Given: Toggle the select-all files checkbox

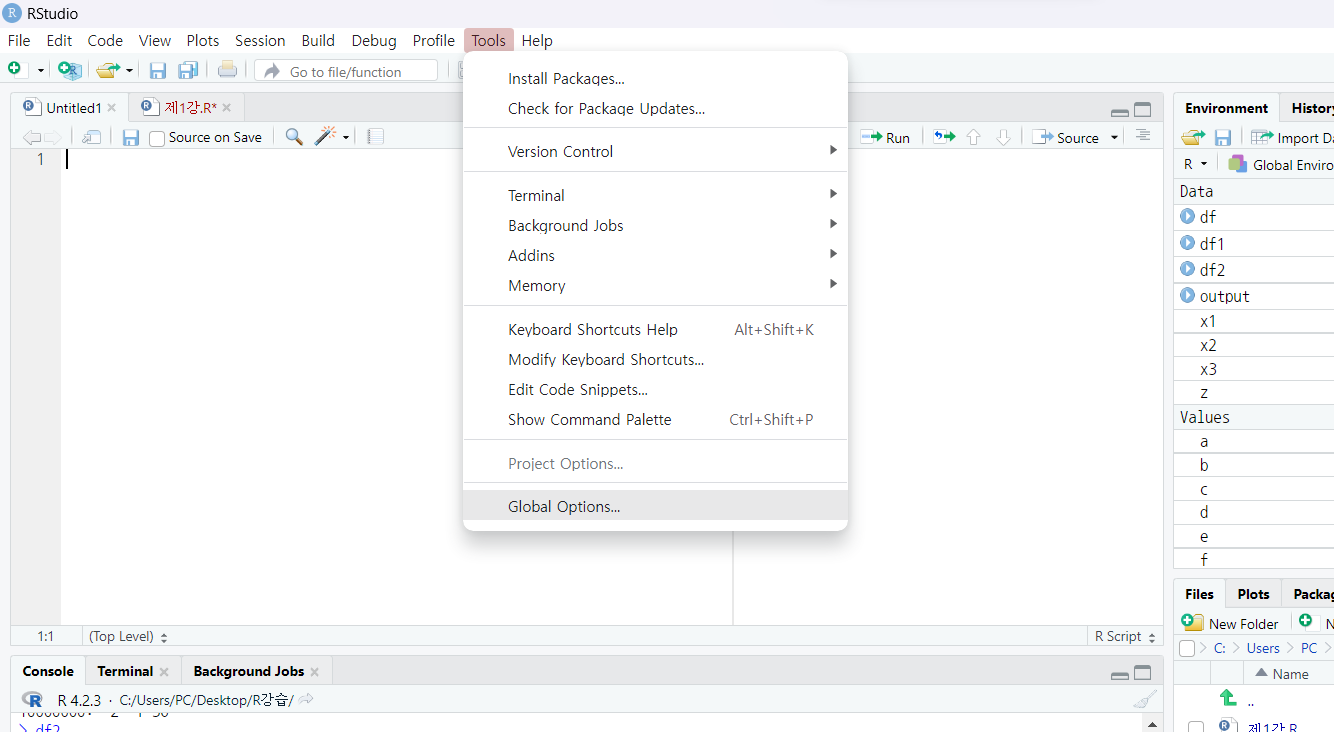Looking at the screenshot, I should pos(1187,648).
